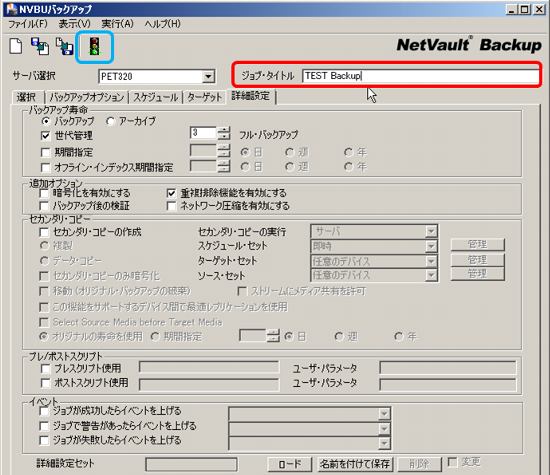Enable the 期間指定 checkbox in backup life
This screenshot has height=475, width=550.
[x=45, y=152]
